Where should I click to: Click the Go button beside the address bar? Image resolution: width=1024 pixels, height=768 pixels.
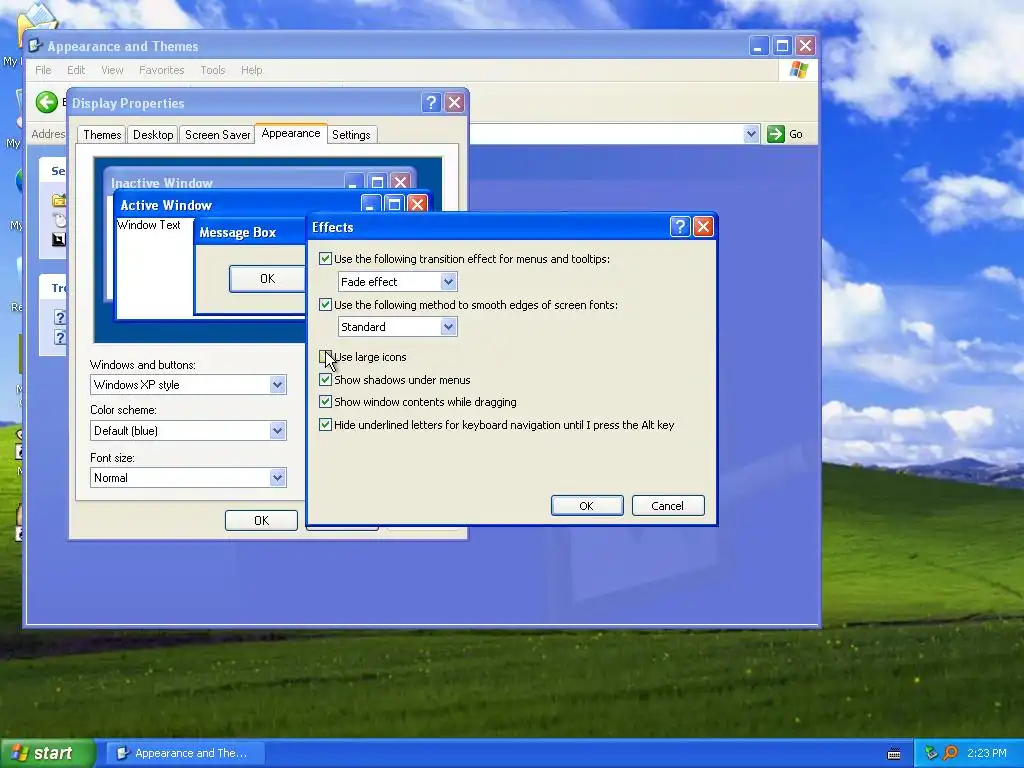pos(784,134)
